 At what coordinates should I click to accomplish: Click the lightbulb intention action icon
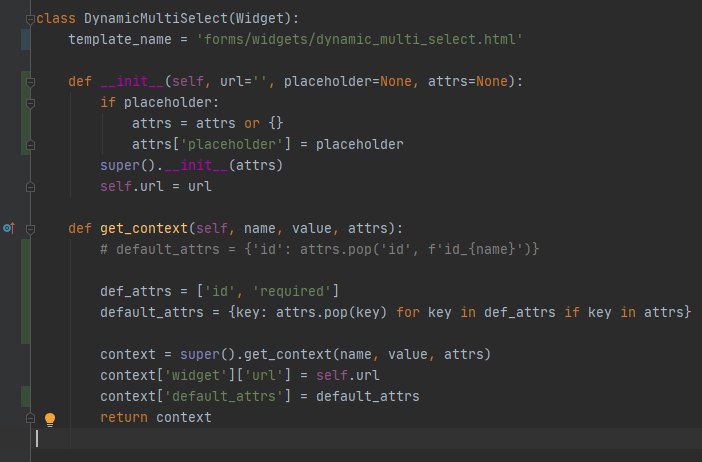[x=50, y=419]
